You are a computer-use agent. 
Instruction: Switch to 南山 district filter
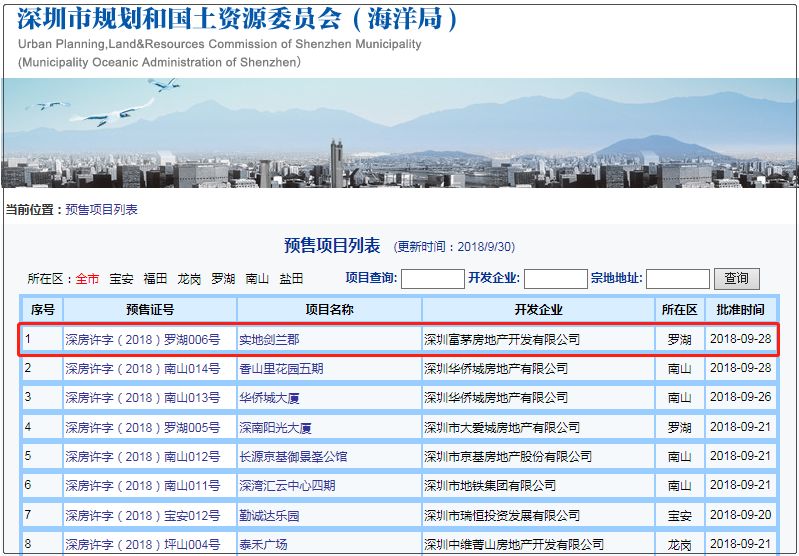pyautogui.click(x=257, y=279)
